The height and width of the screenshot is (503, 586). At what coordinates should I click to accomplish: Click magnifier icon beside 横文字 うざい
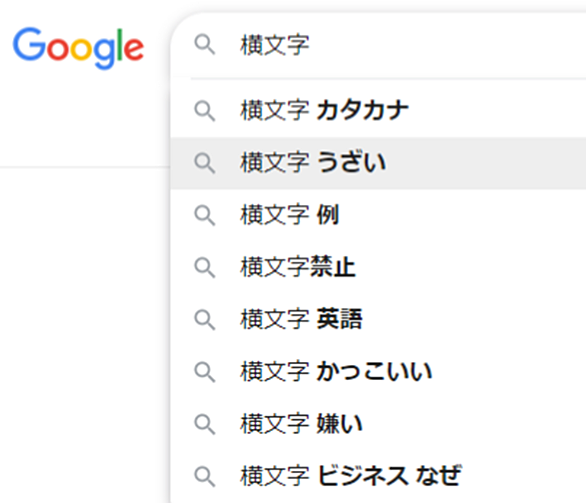click(x=205, y=163)
